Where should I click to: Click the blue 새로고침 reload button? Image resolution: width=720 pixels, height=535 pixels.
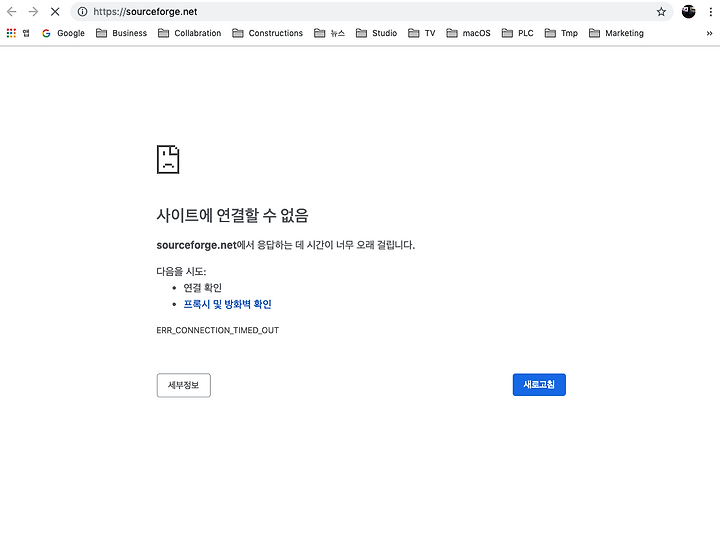coord(539,384)
